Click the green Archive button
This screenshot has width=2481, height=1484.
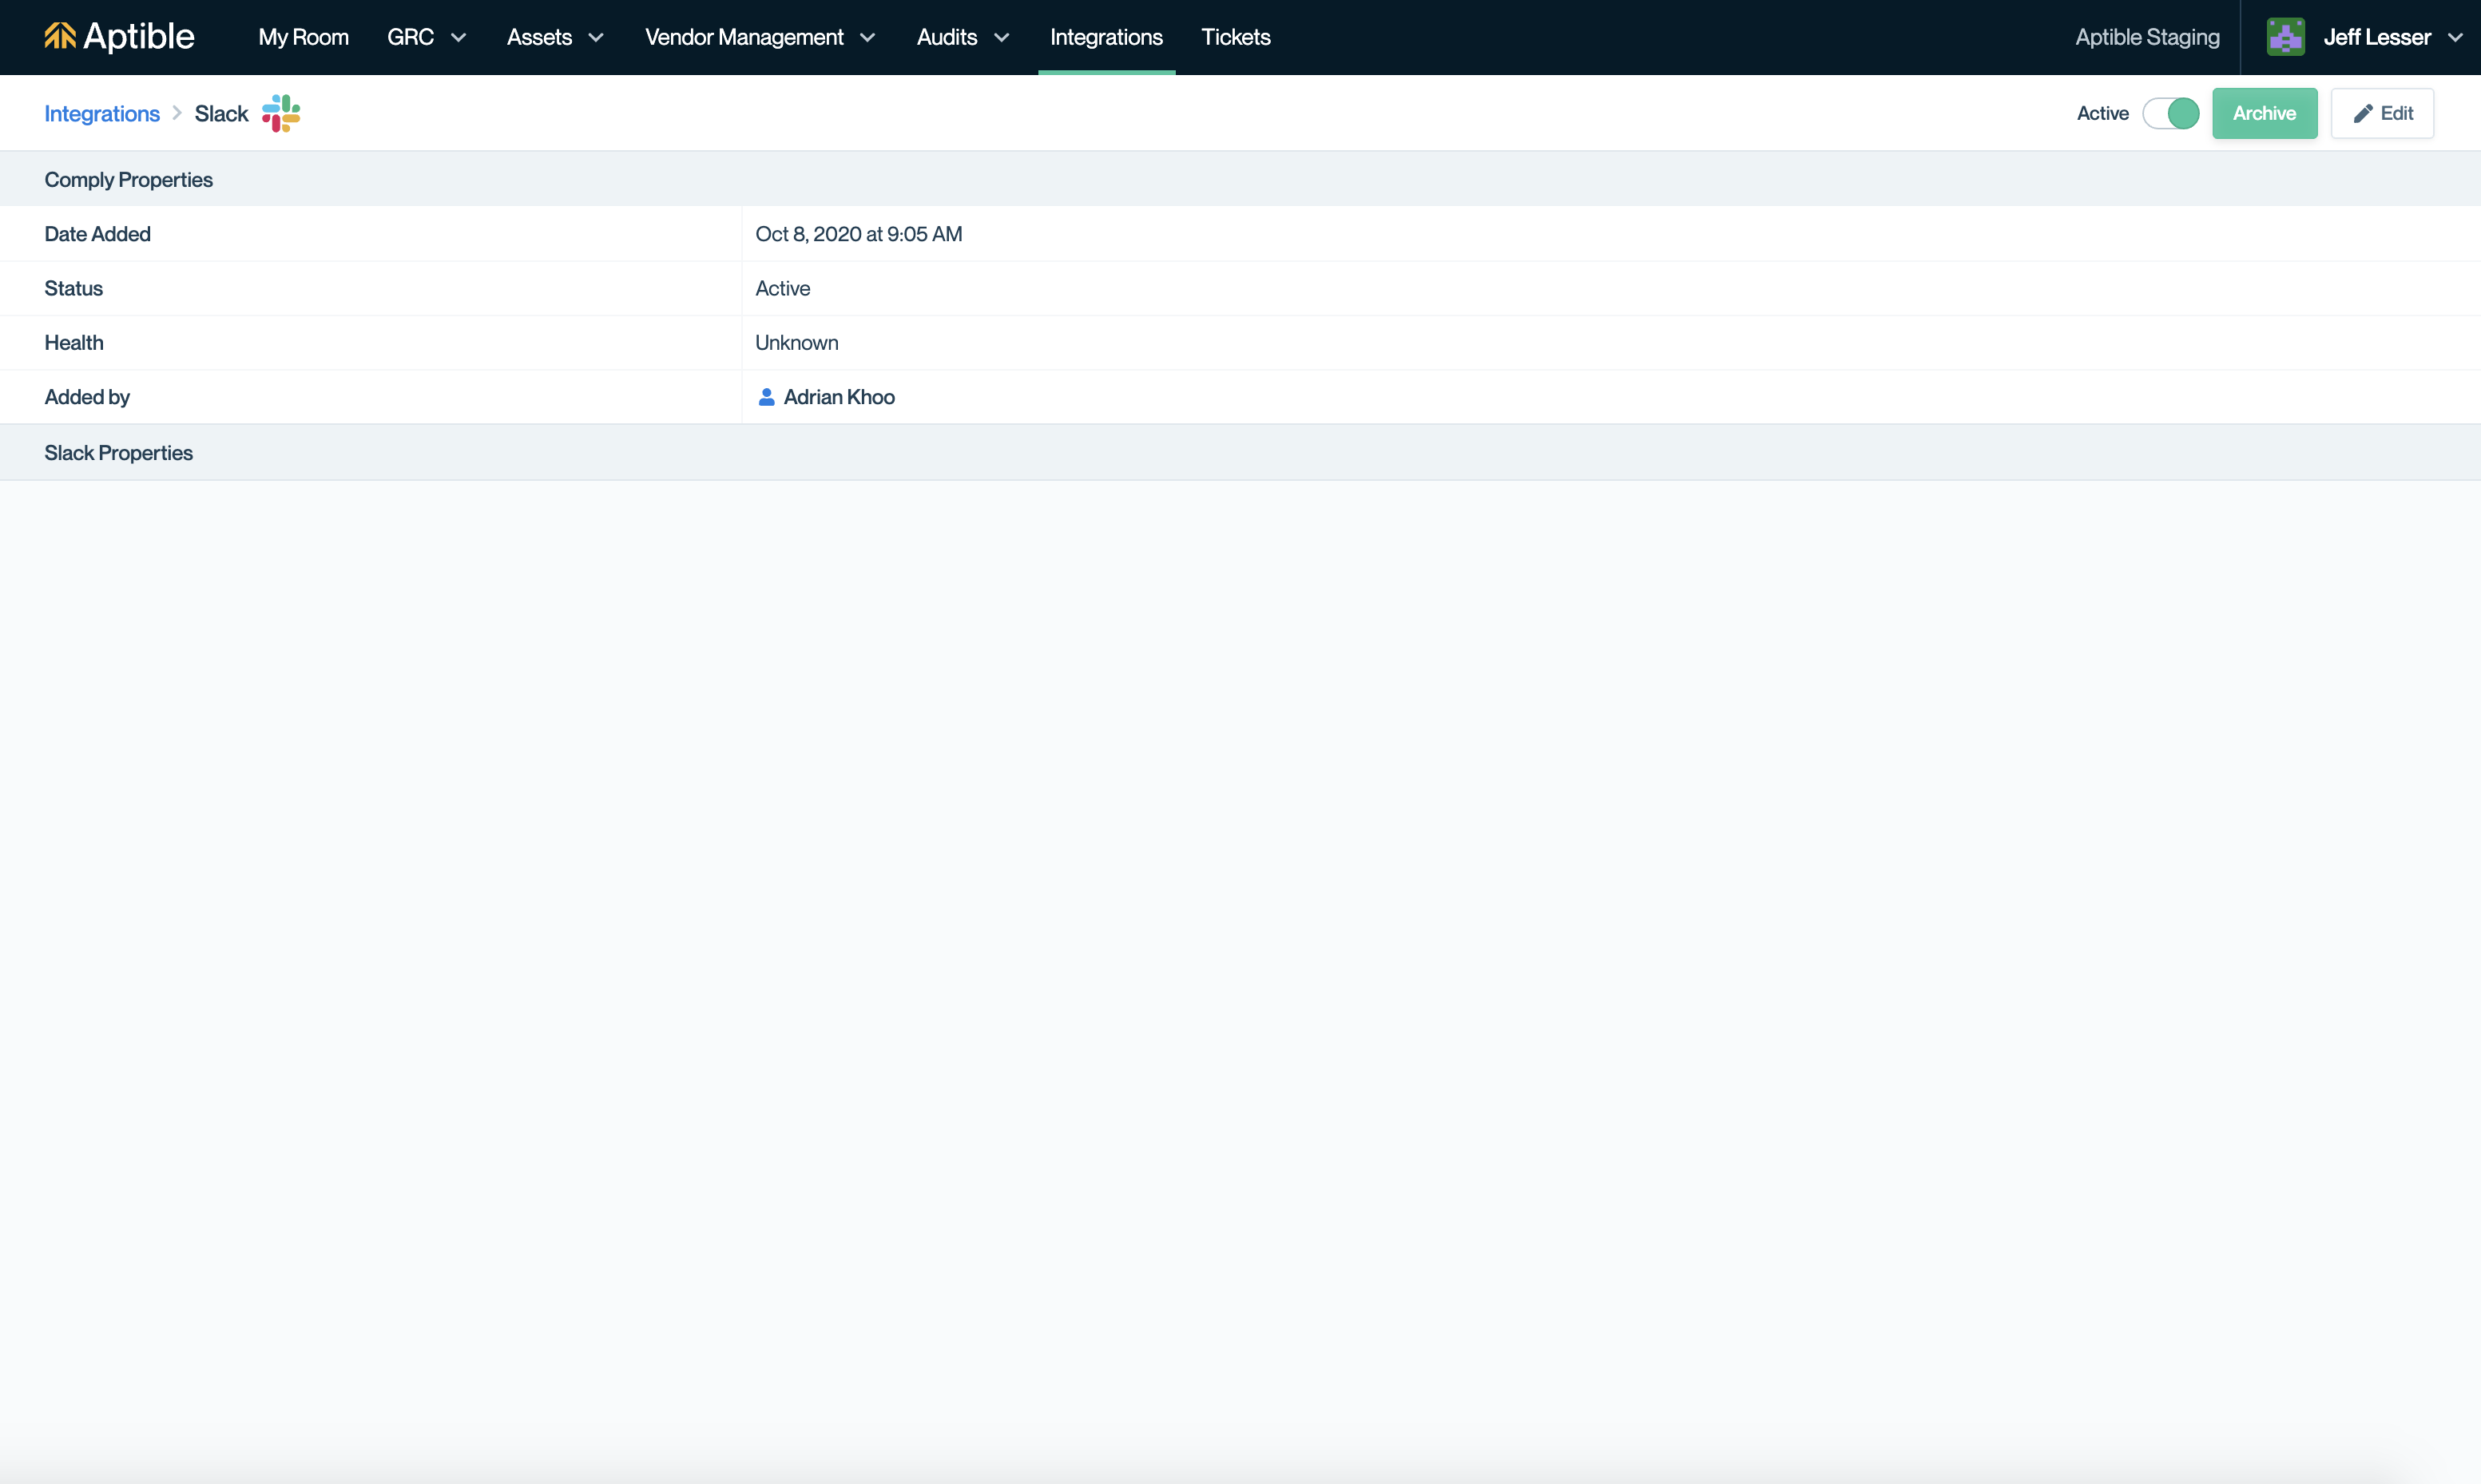[x=2264, y=113]
